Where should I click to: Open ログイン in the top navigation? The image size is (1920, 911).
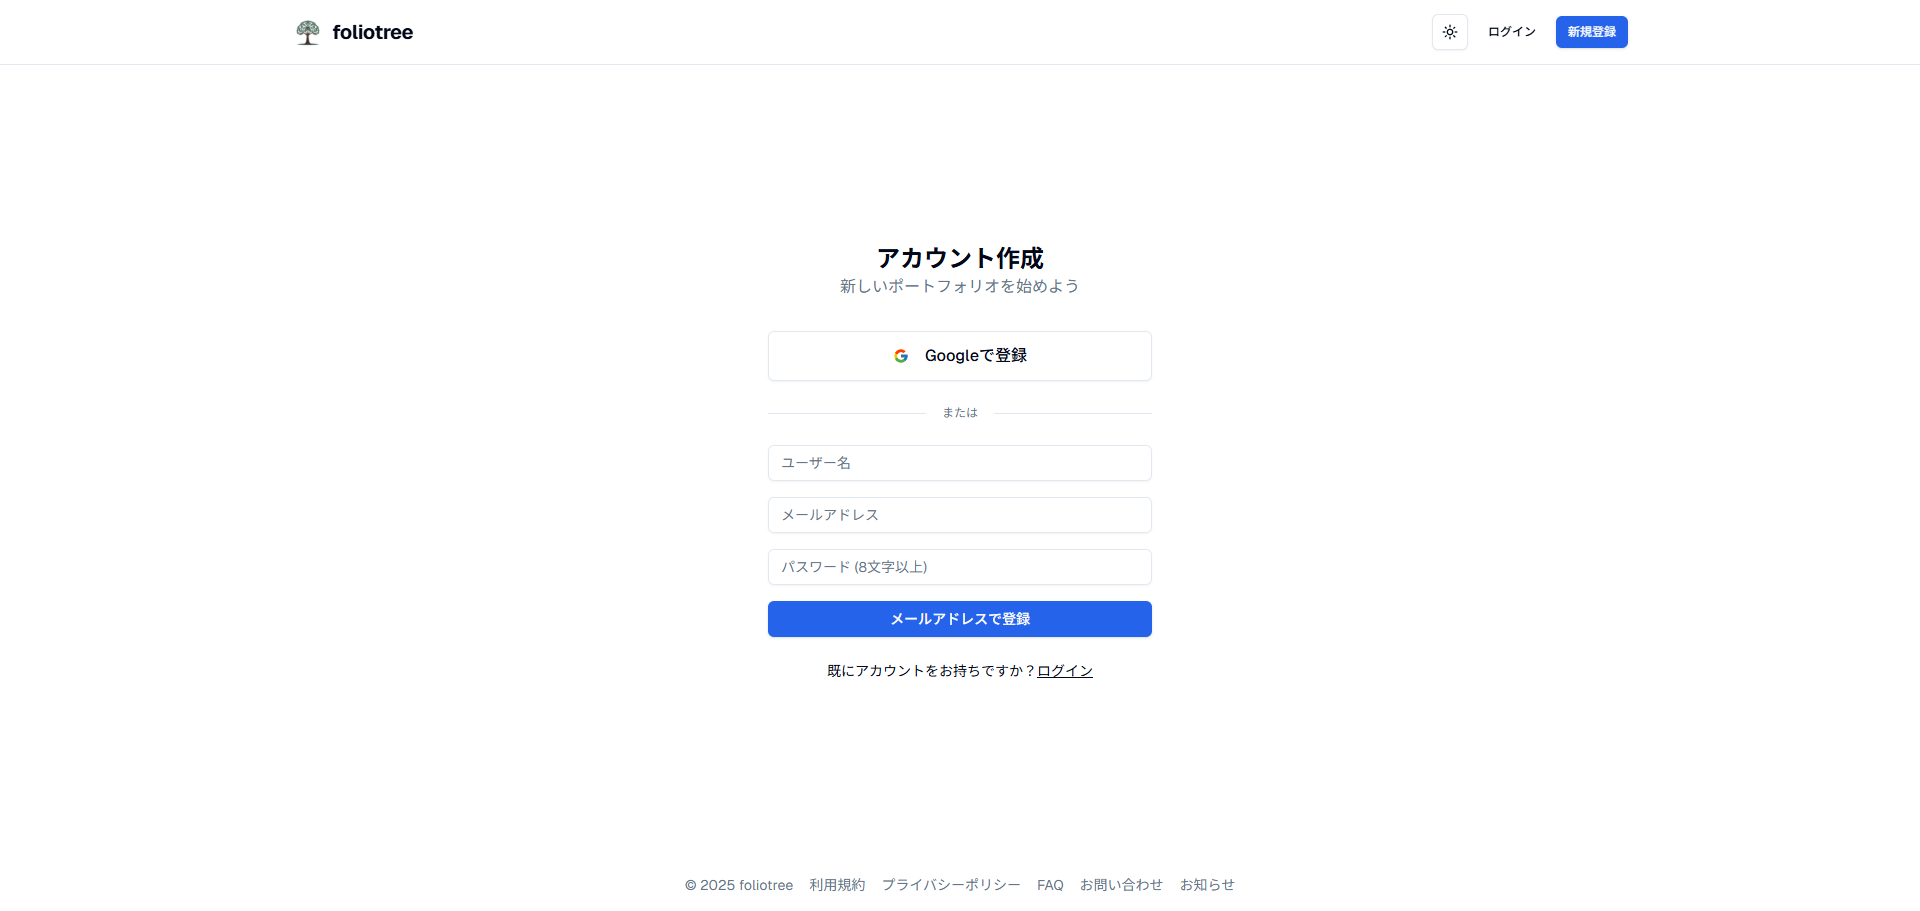tap(1511, 32)
